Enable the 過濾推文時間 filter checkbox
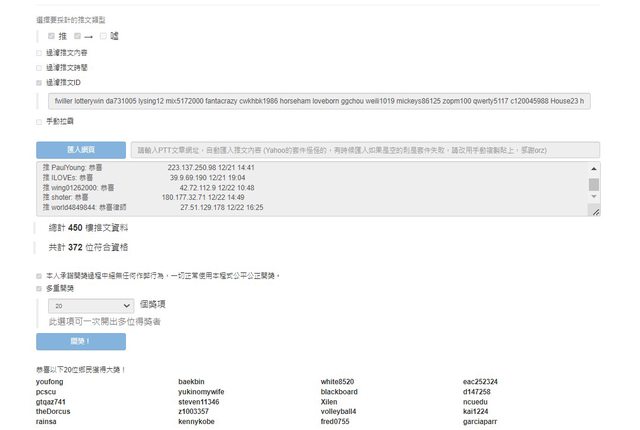Viewport: 640px width, 430px height. click(x=39, y=67)
